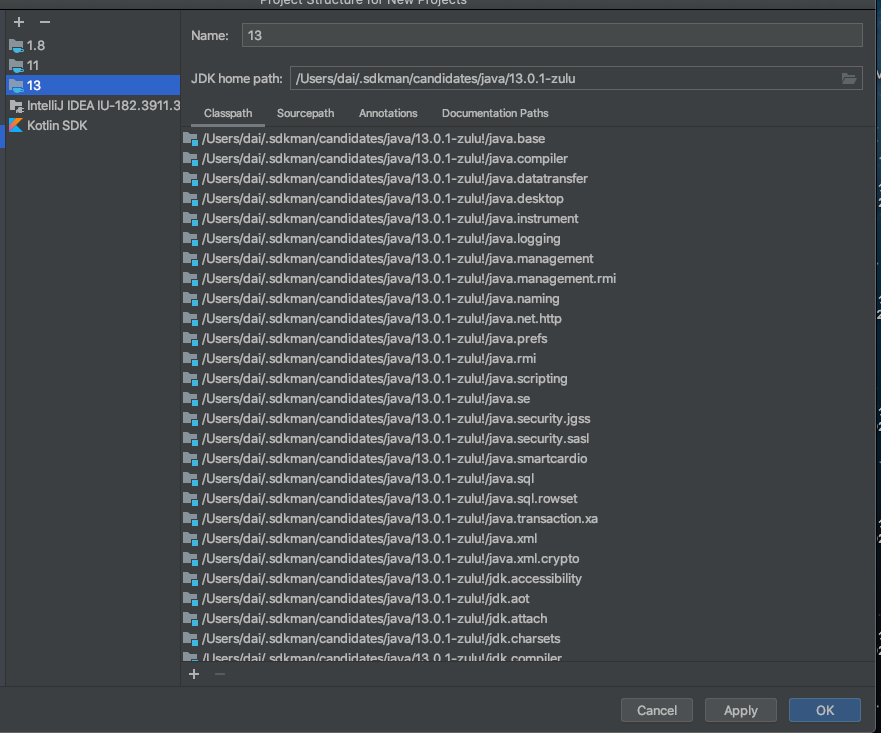The width and height of the screenshot is (881, 733).
Task: Click the IntelliJ plugin SDK icon
Action: pyautogui.click(x=16, y=106)
